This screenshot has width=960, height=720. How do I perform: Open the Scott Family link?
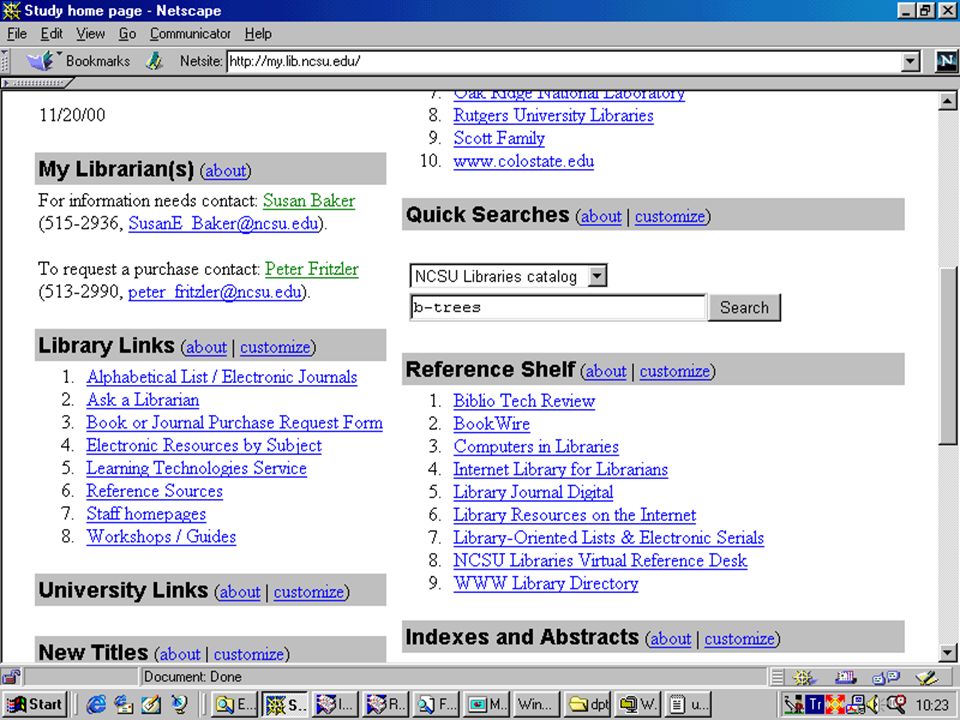click(x=499, y=138)
